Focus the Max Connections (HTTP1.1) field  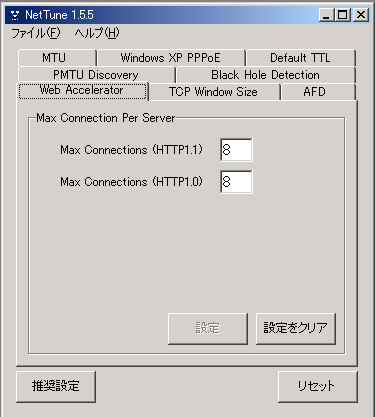(x=236, y=150)
